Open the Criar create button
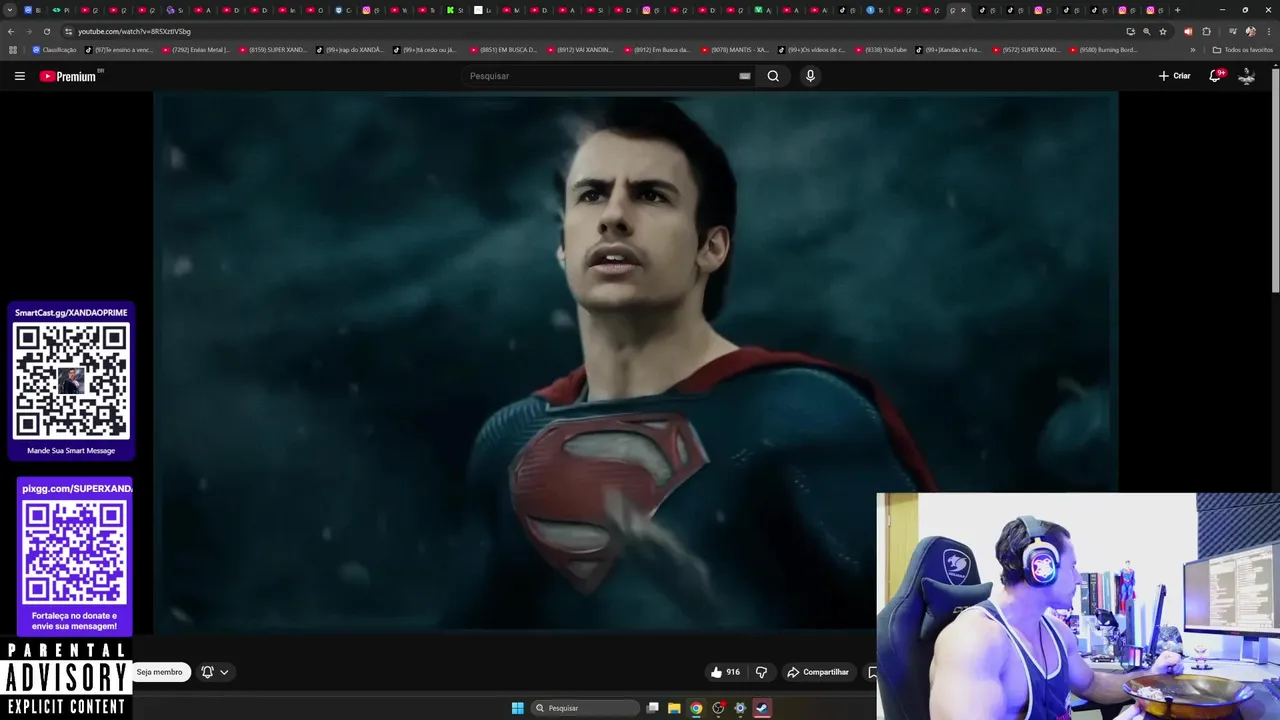The image size is (1280, 720). click(x=1174, y=76)
